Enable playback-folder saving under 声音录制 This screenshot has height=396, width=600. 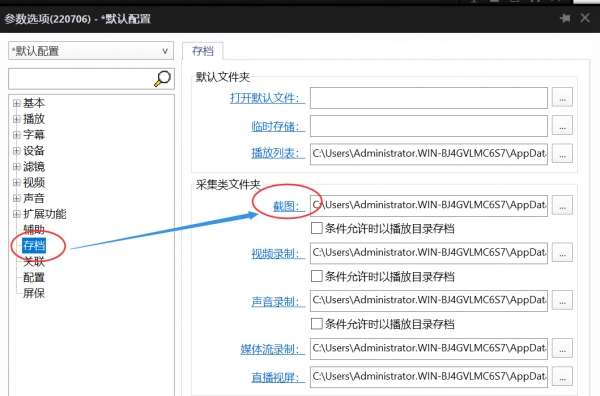[x=316, y=324]
